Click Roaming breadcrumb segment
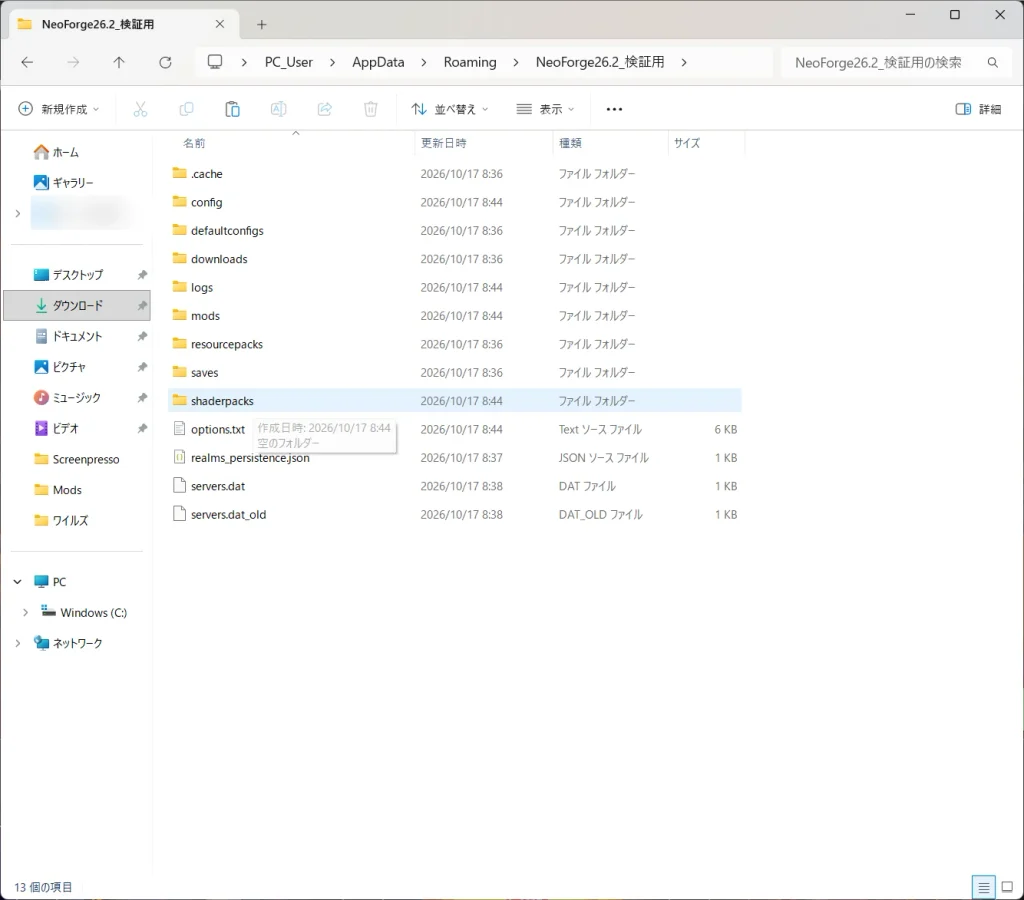The width and height of the screenshot is (1024, 900). click(x=470, y=62)
